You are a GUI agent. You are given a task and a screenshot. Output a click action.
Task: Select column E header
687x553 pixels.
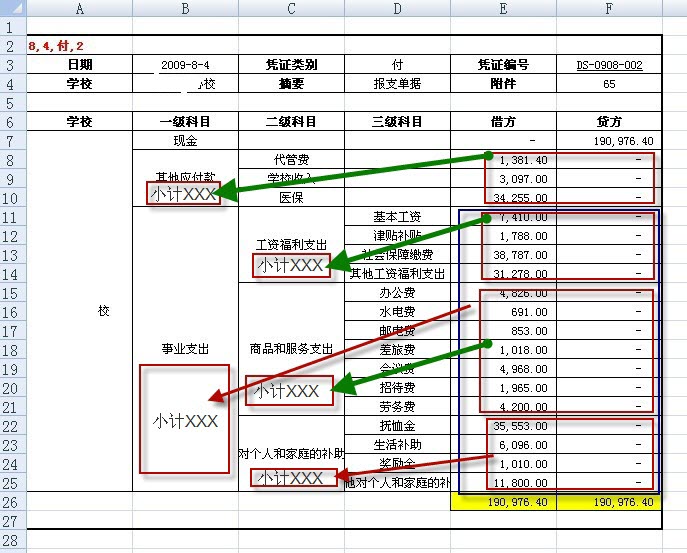[503, 8]
